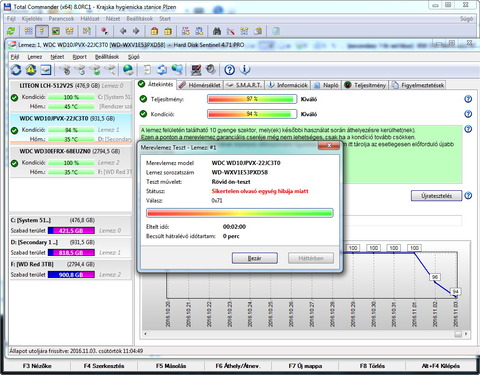Click the gray speaker icon in Hard Disk Sentinel toolbar

click(x=210, y=70)
